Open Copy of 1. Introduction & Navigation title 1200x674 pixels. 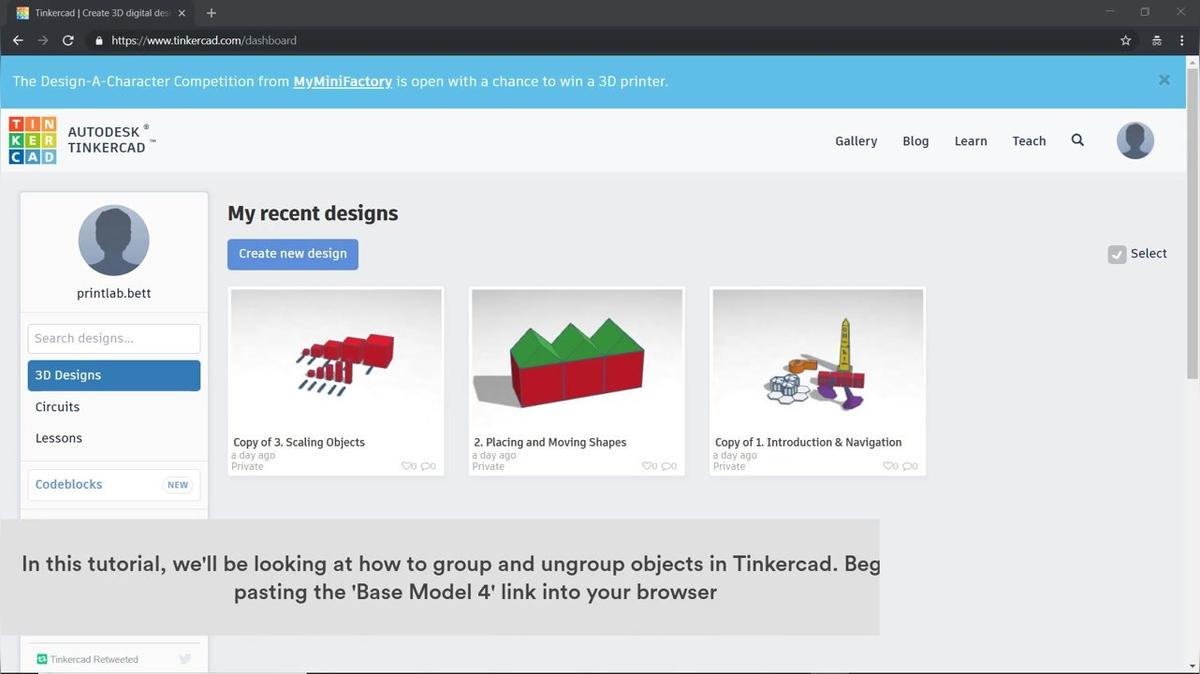(x=808, y=442)
